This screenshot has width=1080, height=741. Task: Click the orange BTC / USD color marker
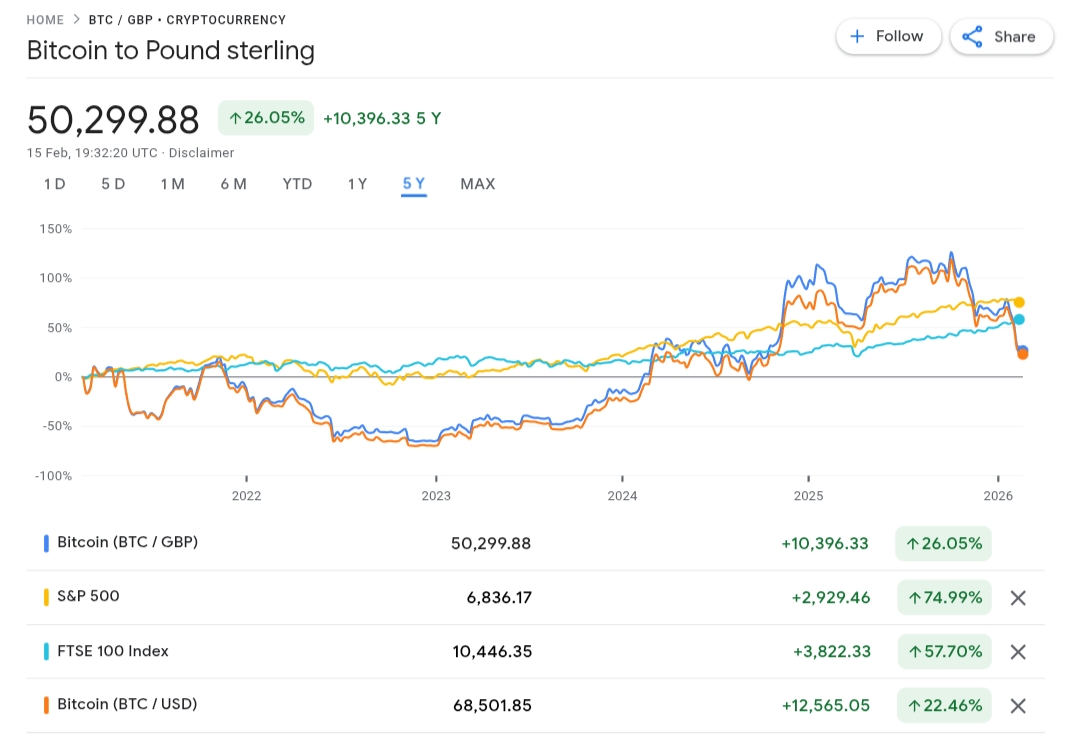46,705
